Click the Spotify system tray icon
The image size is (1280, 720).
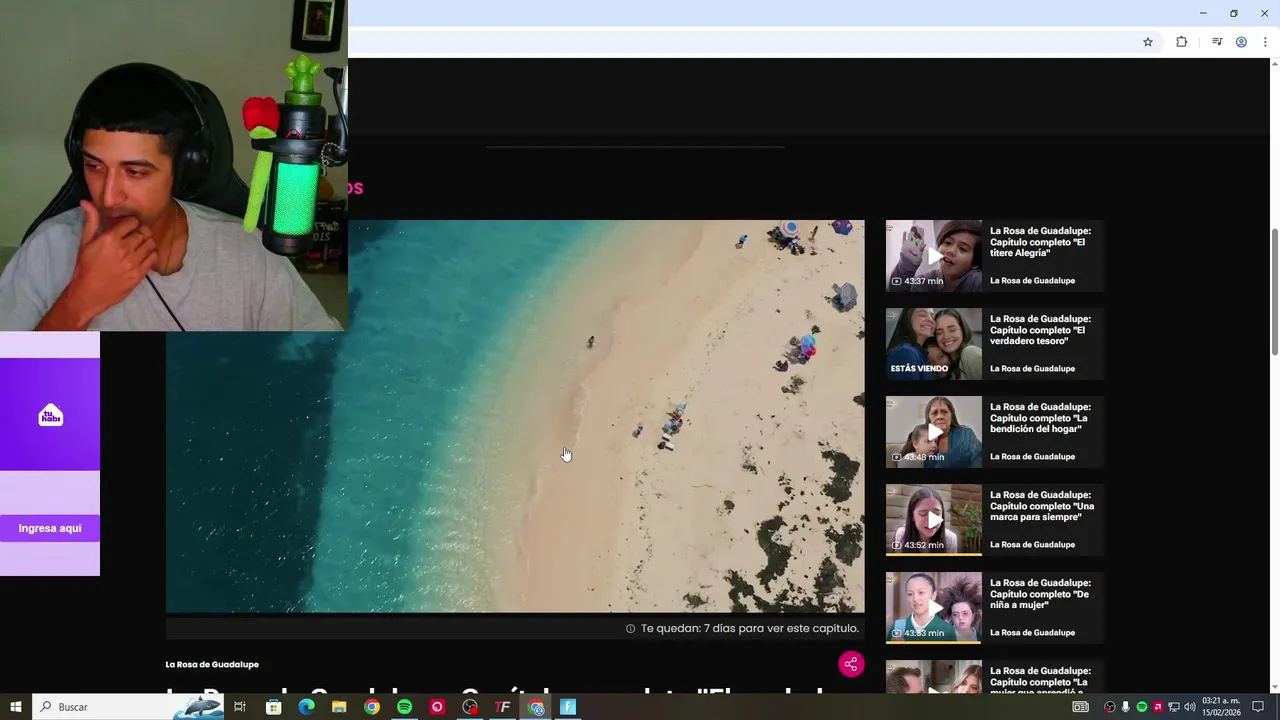coord(1142,707)
